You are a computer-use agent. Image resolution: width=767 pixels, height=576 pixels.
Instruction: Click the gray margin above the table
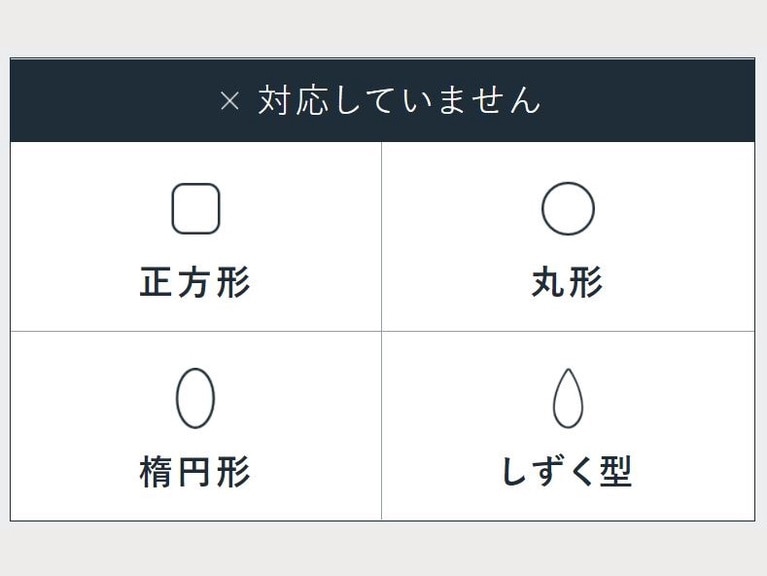coord(383,28)
